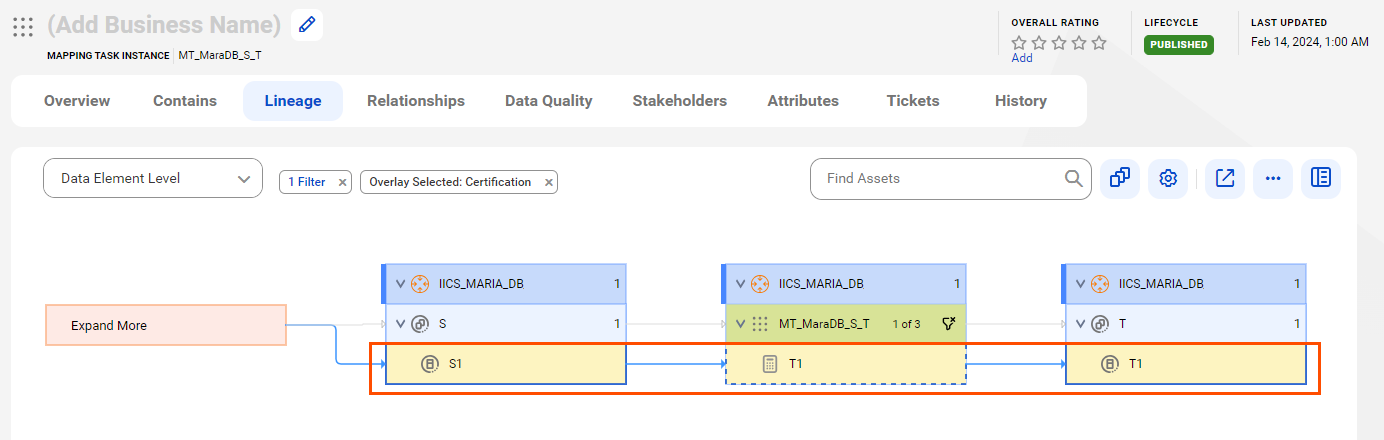The width and height of the screenshot is (1384, 440).
Task: Click Overlay Selected: Certification chip
Action: [x=450, y=182]
